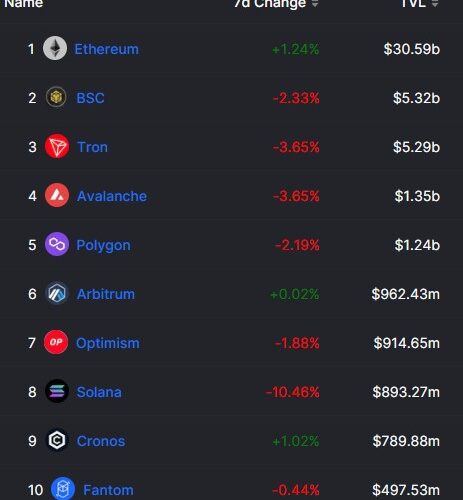Image resolution: width=463 pixels, height=500 pixels.
Task: Click the Solana logo icon
Action: click(57, 391)
